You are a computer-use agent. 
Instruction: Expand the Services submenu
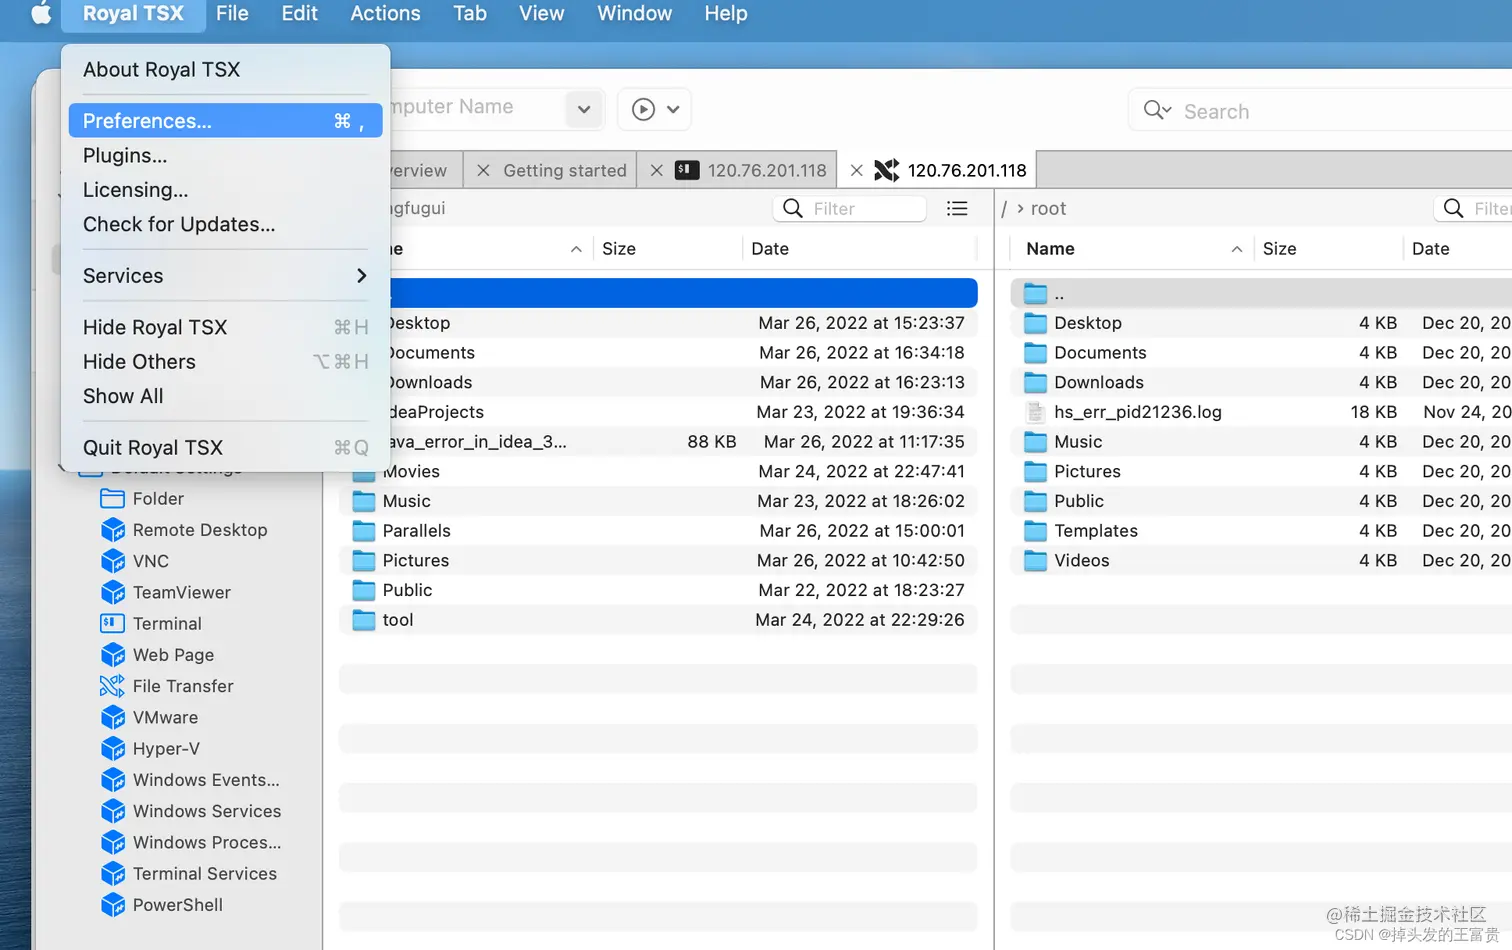pyautogui.click(x=225, y=276)
